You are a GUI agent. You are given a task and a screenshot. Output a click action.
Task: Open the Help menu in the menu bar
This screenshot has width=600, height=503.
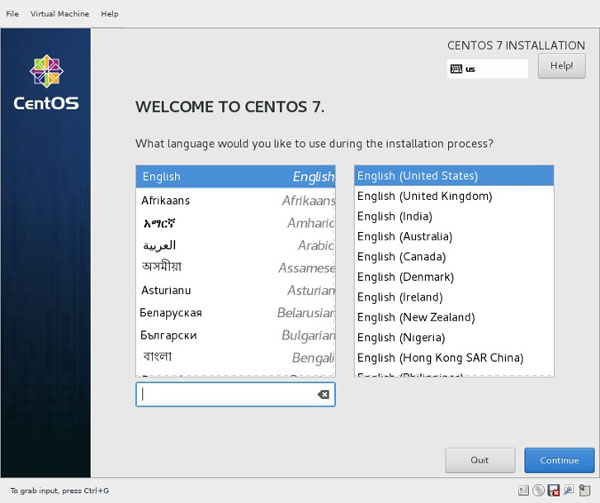tap(109, 14)
